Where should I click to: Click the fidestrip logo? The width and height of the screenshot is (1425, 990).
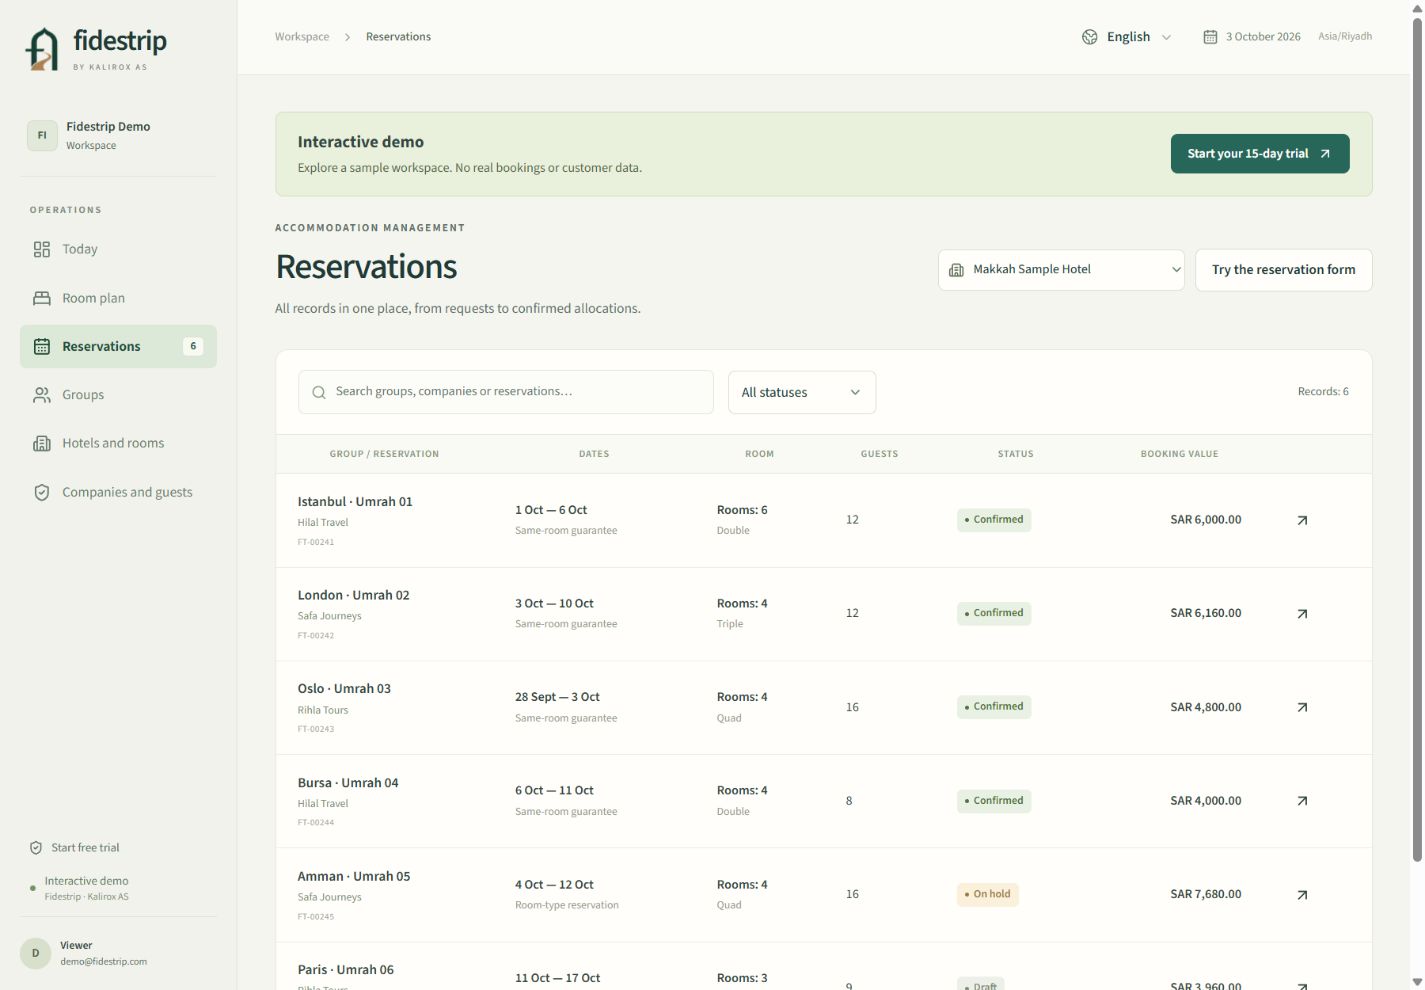[96, 48]
